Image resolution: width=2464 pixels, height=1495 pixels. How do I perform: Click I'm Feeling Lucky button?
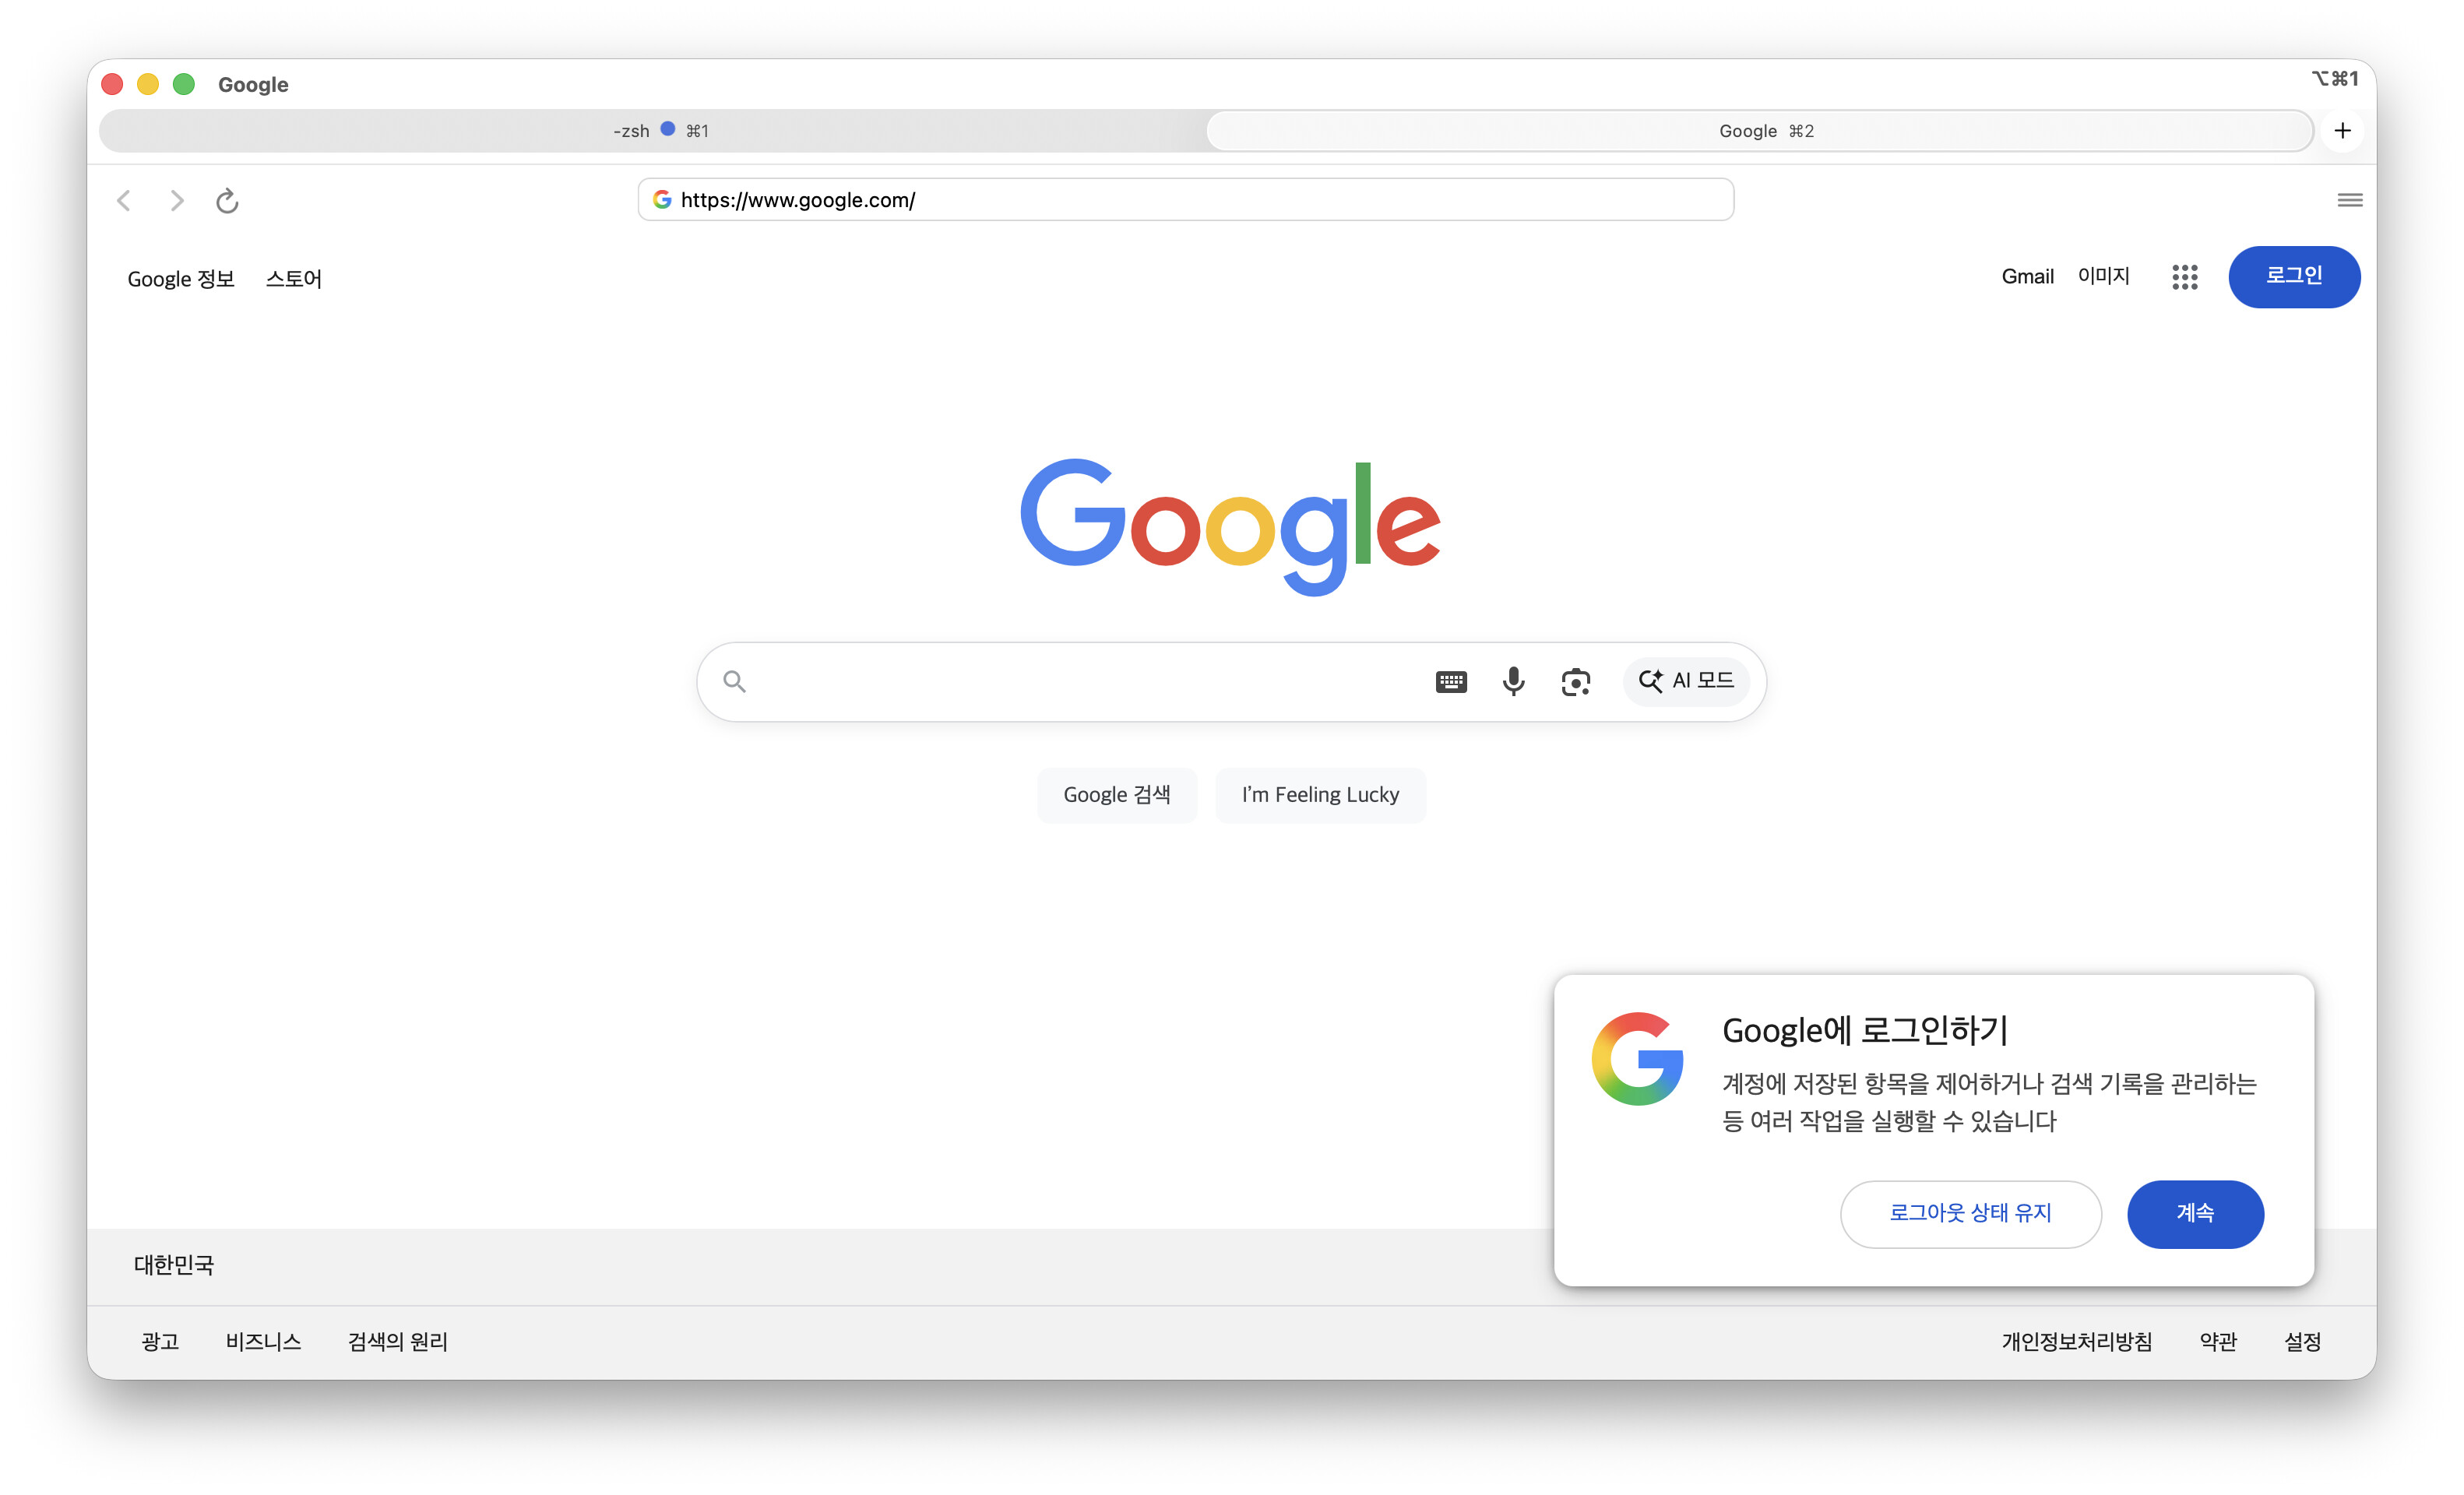coord(1320,795)
